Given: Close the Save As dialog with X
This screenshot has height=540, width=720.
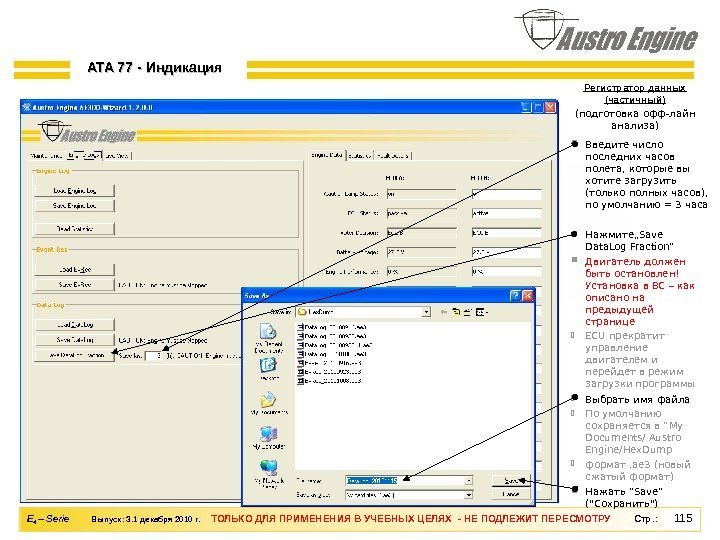Looking at the screenshot, I should (x=528, y=296).
